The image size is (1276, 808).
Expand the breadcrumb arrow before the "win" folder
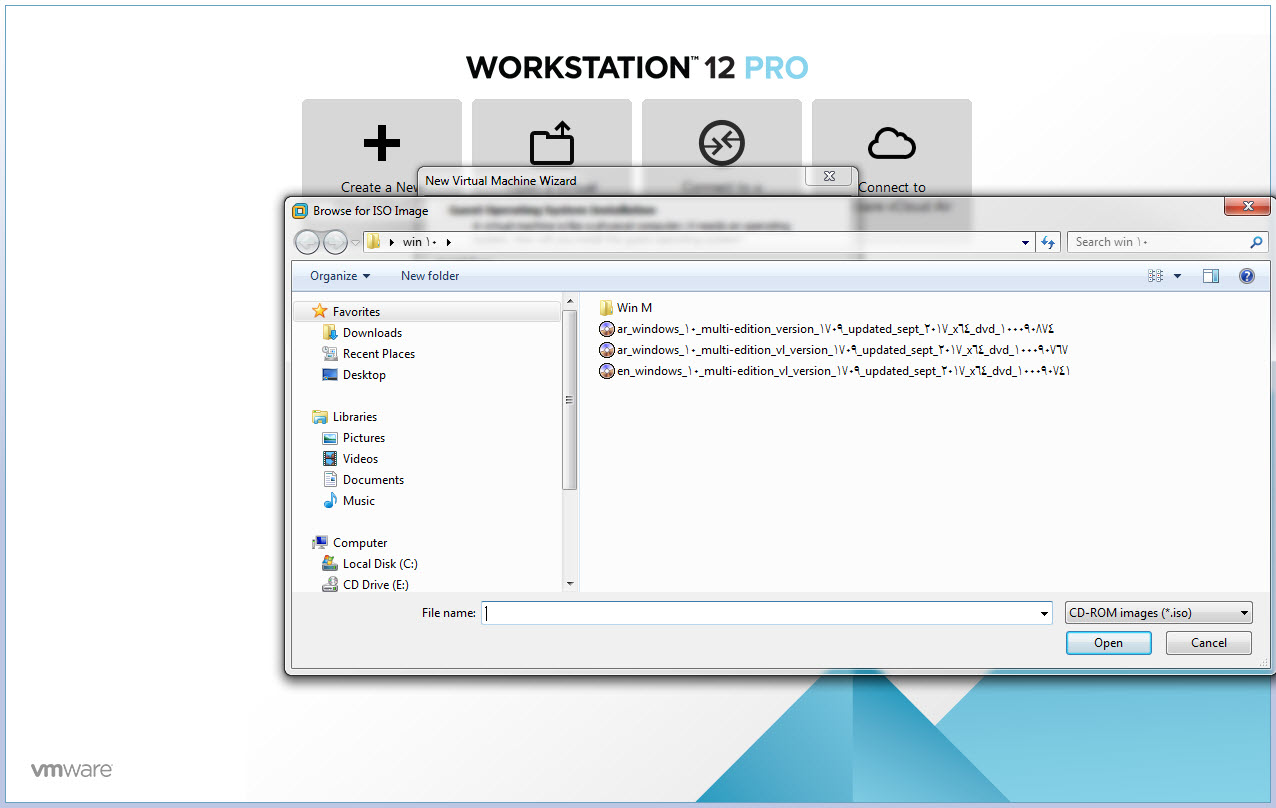coord(392,242)
